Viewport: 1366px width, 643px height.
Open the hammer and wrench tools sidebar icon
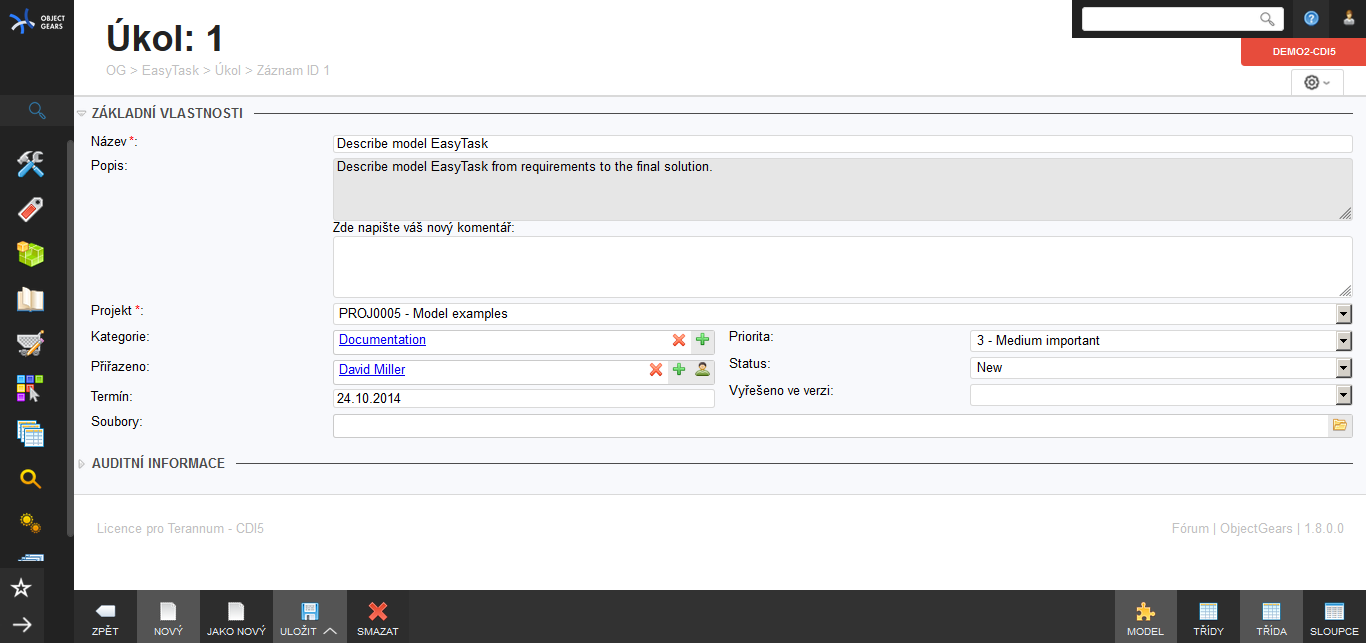31,164
